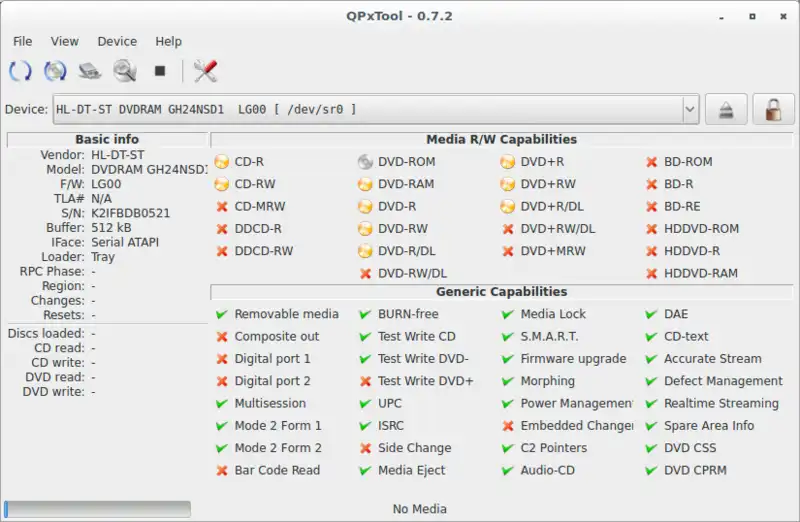Click the DVD+R disc icon
This screenshot has height=522, width=800.
click(507, 162)
